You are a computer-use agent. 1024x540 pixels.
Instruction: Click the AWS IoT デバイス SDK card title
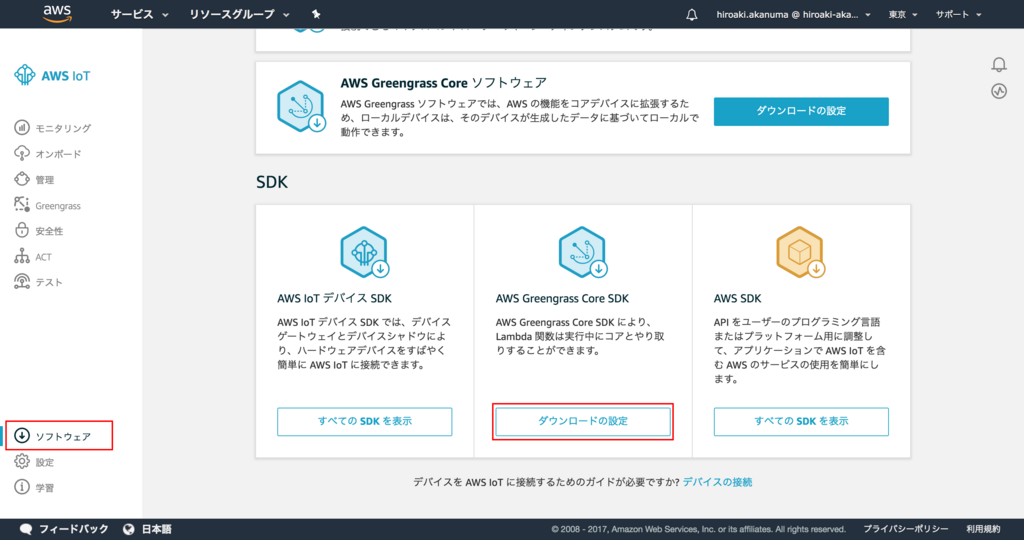334,298
